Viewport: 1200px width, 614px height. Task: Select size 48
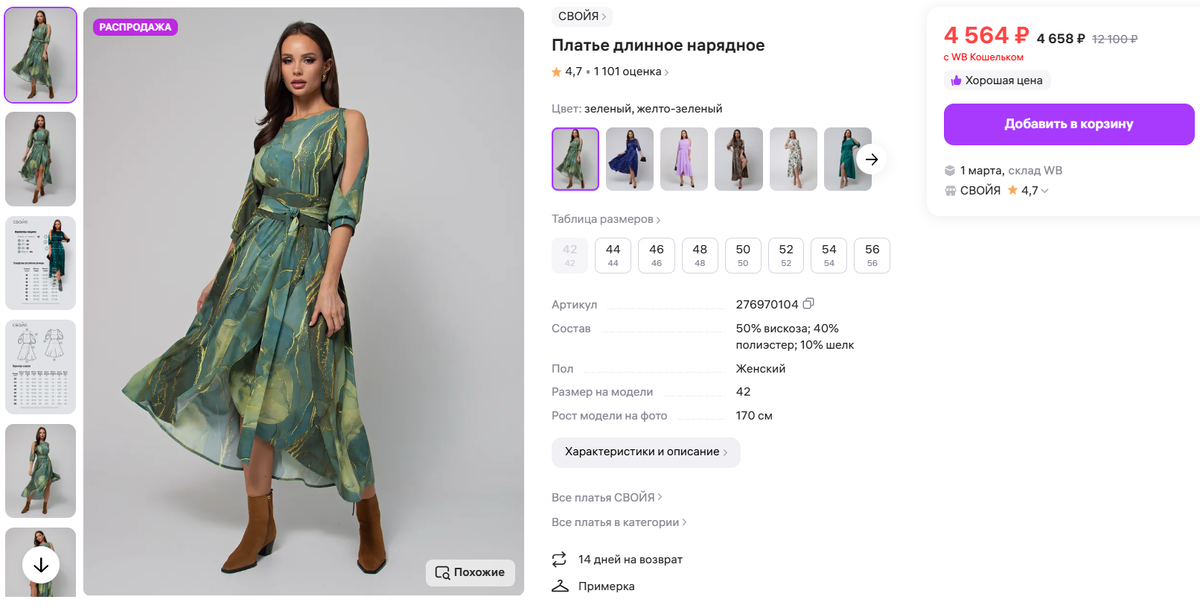coord(699,255)
